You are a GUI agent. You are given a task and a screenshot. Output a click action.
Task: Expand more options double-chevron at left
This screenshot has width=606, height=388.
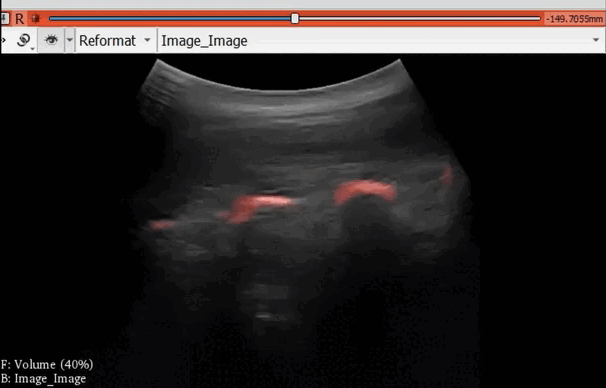point(3,40)
